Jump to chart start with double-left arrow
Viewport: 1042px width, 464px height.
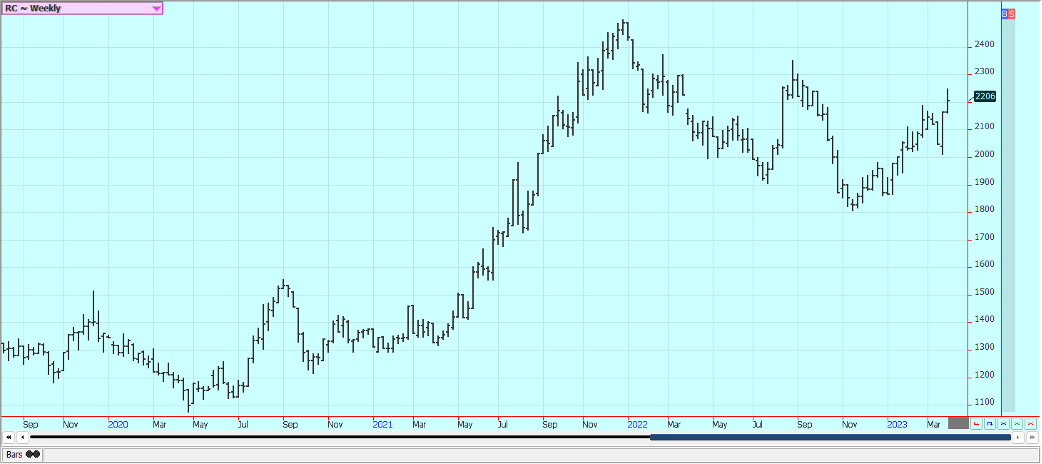[x=9, y=437]
